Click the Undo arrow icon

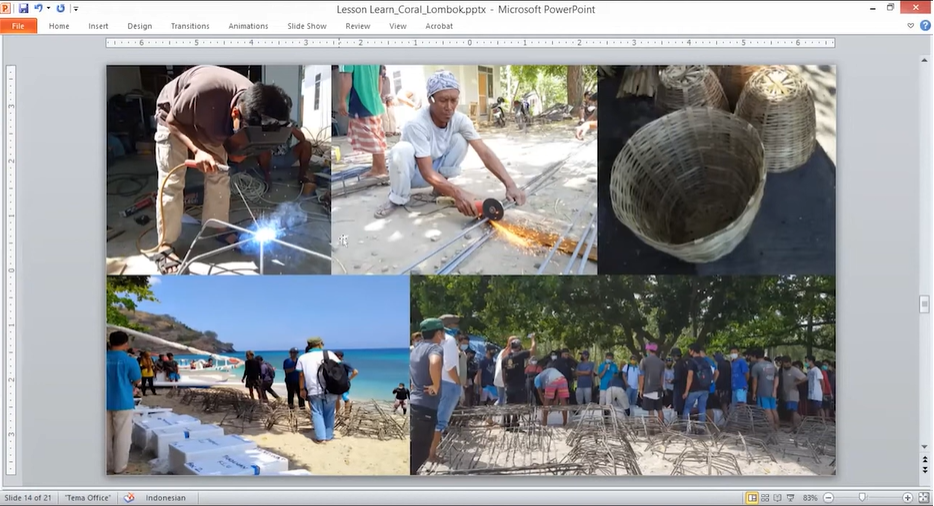pyautogui.click(x=39, y=8)
